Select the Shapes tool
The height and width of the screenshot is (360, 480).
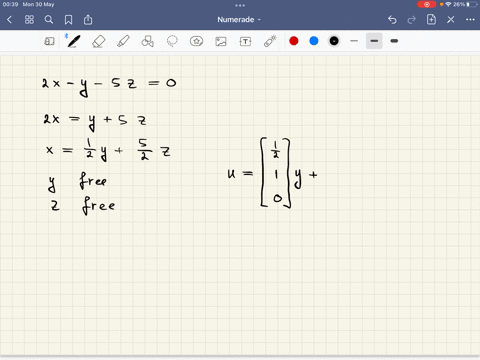click(147, 41)
